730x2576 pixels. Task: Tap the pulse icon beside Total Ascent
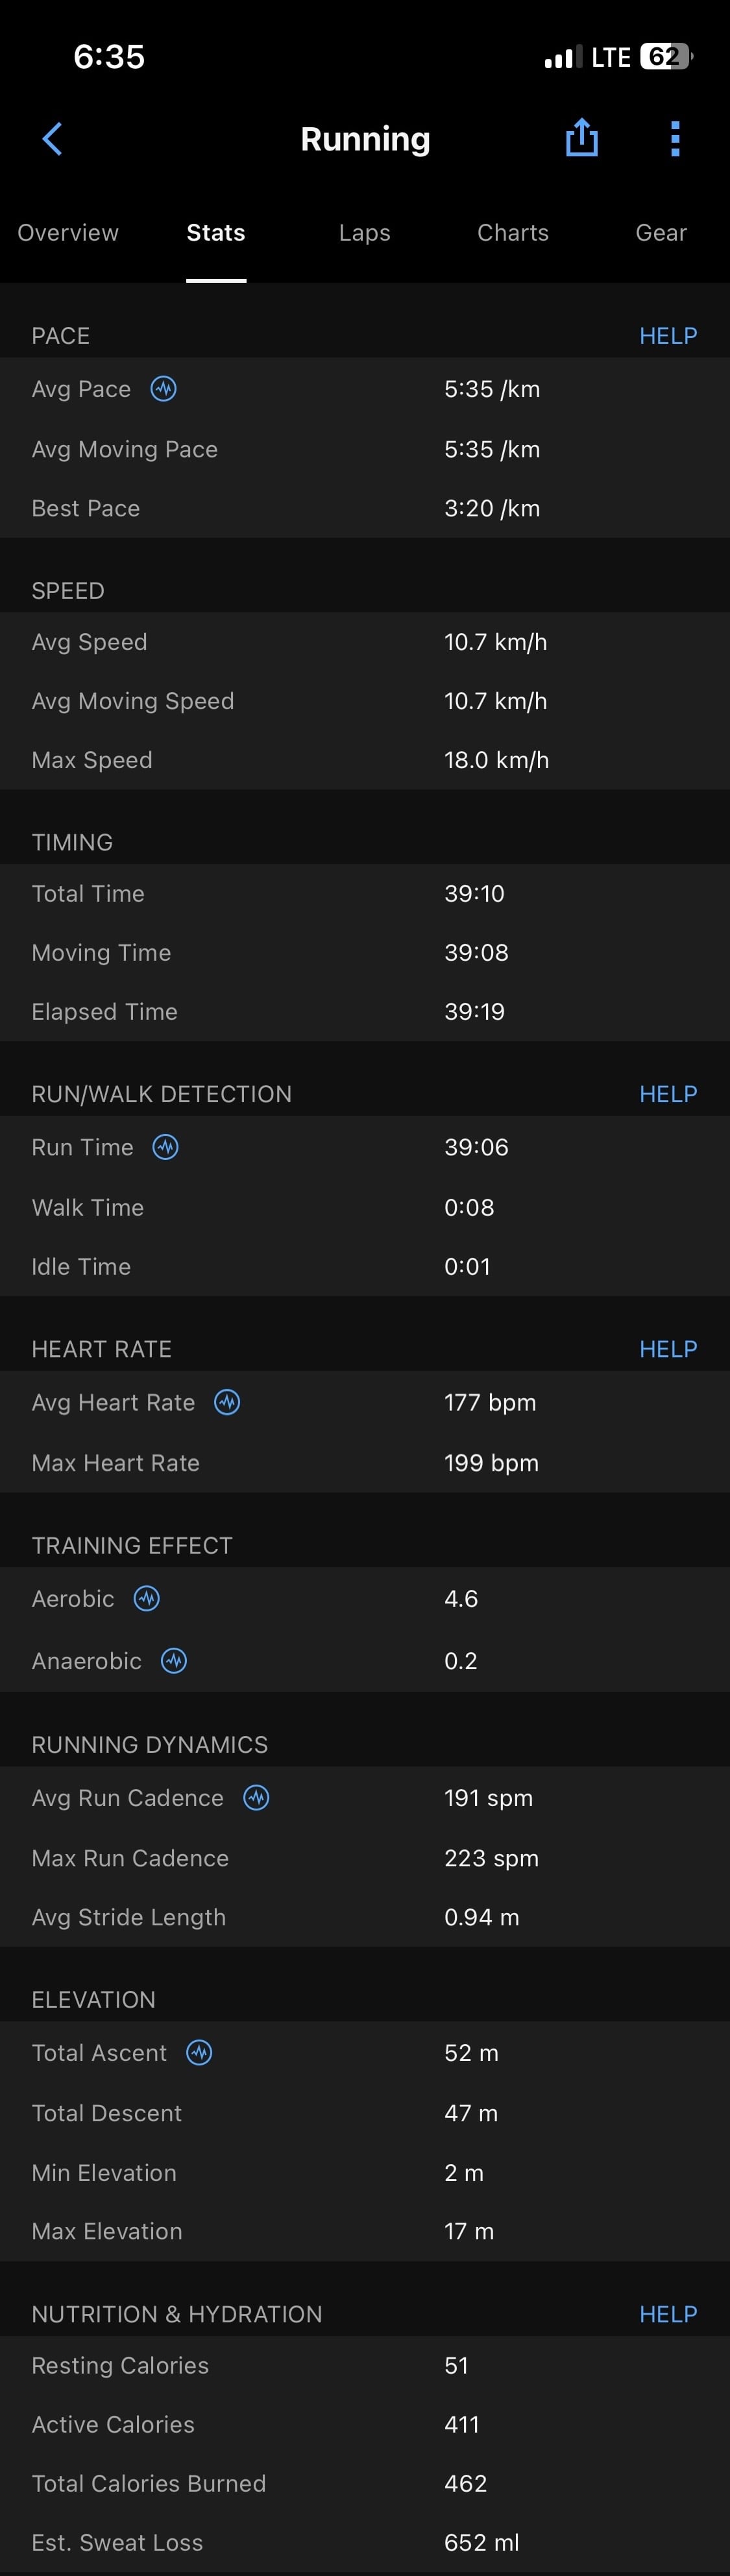(200, 2052)
